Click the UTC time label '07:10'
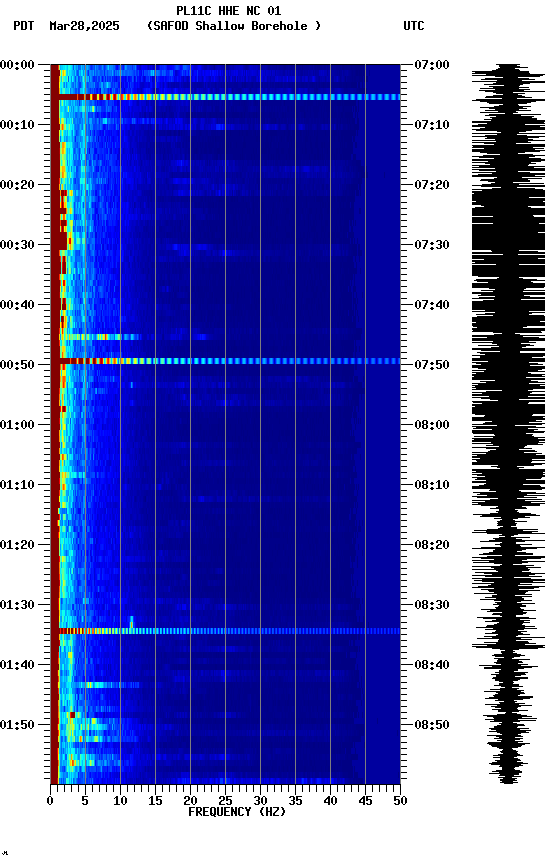This screenshot has height=864, width=552. [432, 125]
